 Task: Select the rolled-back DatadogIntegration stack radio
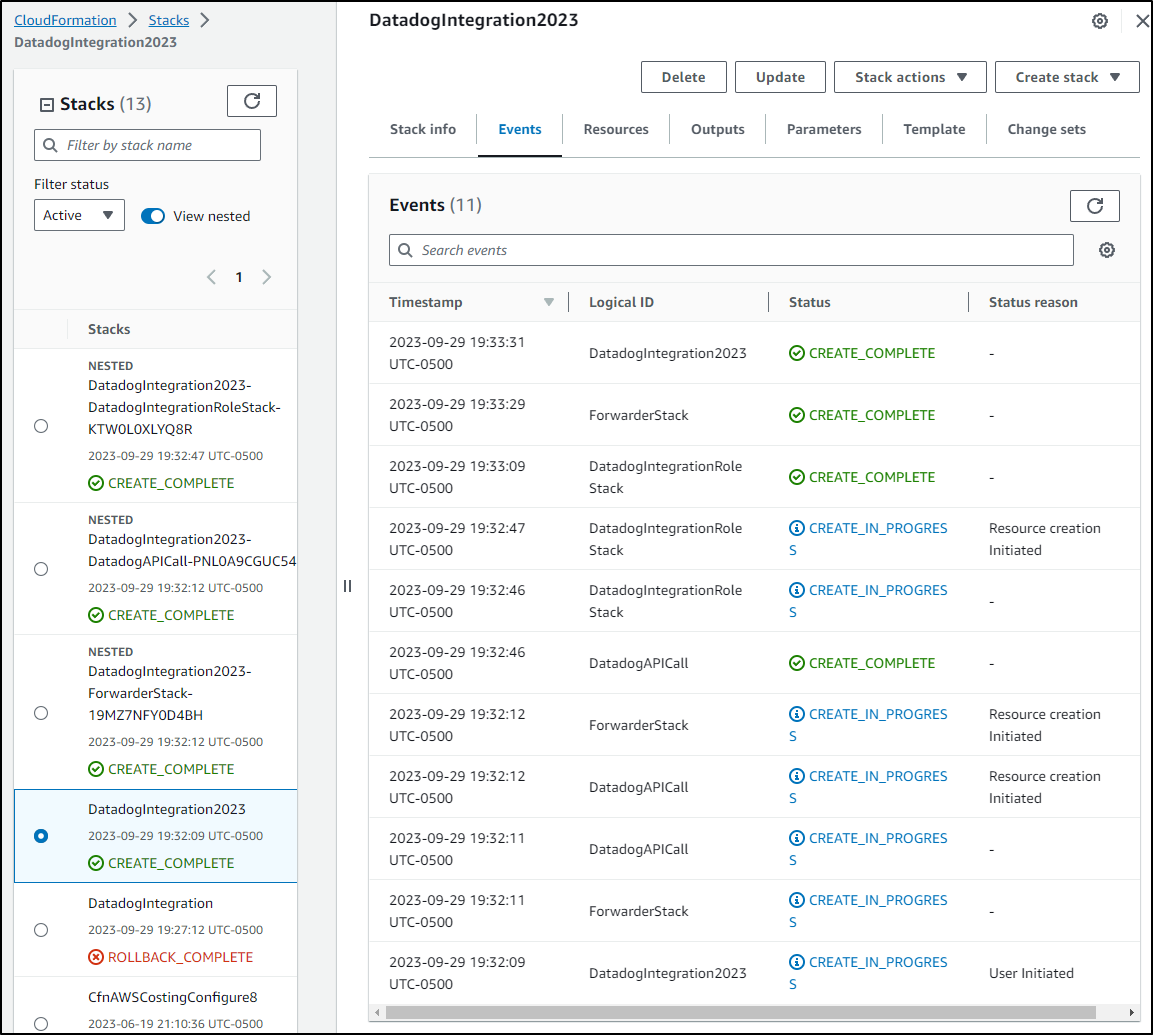click(41, 930)
